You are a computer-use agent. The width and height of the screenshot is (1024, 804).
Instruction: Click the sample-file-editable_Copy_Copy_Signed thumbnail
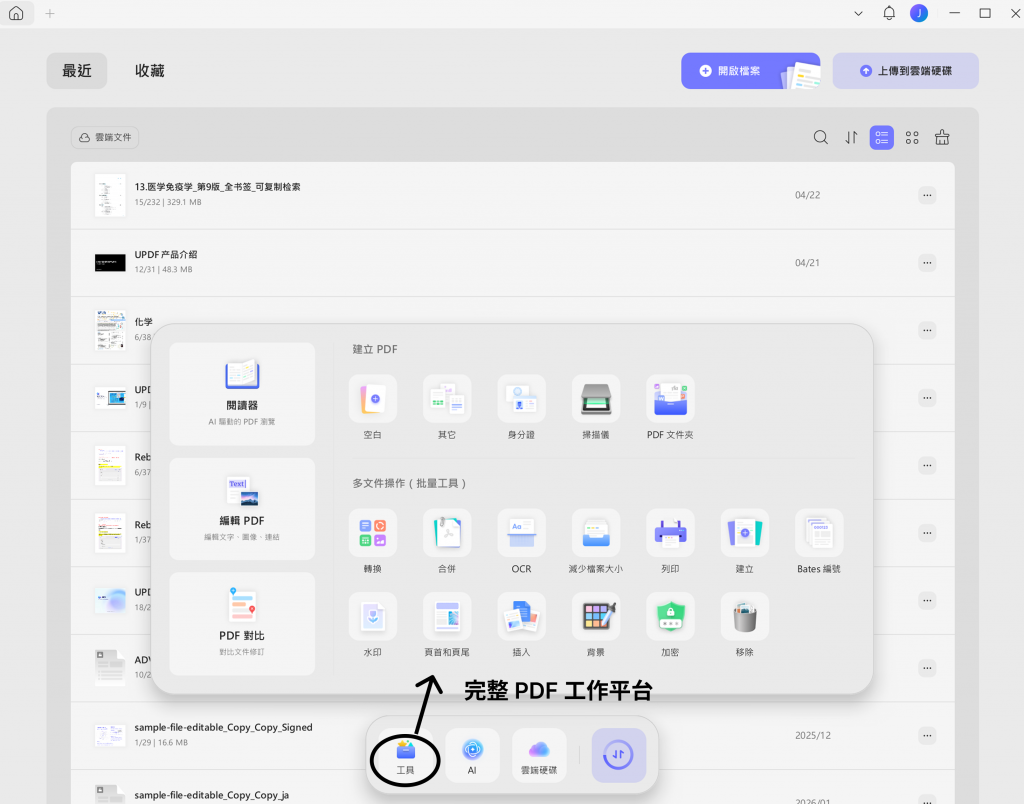click(x=110, y=735)
